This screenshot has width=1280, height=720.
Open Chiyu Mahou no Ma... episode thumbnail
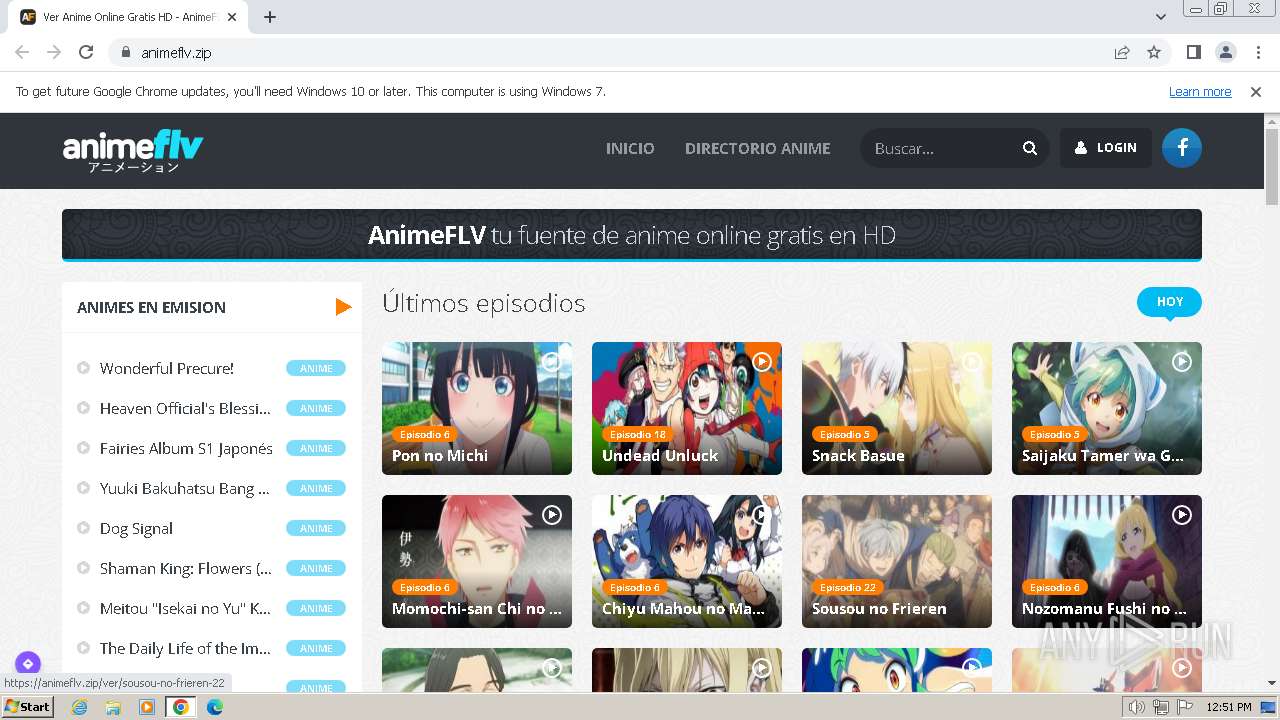[687, 561]
